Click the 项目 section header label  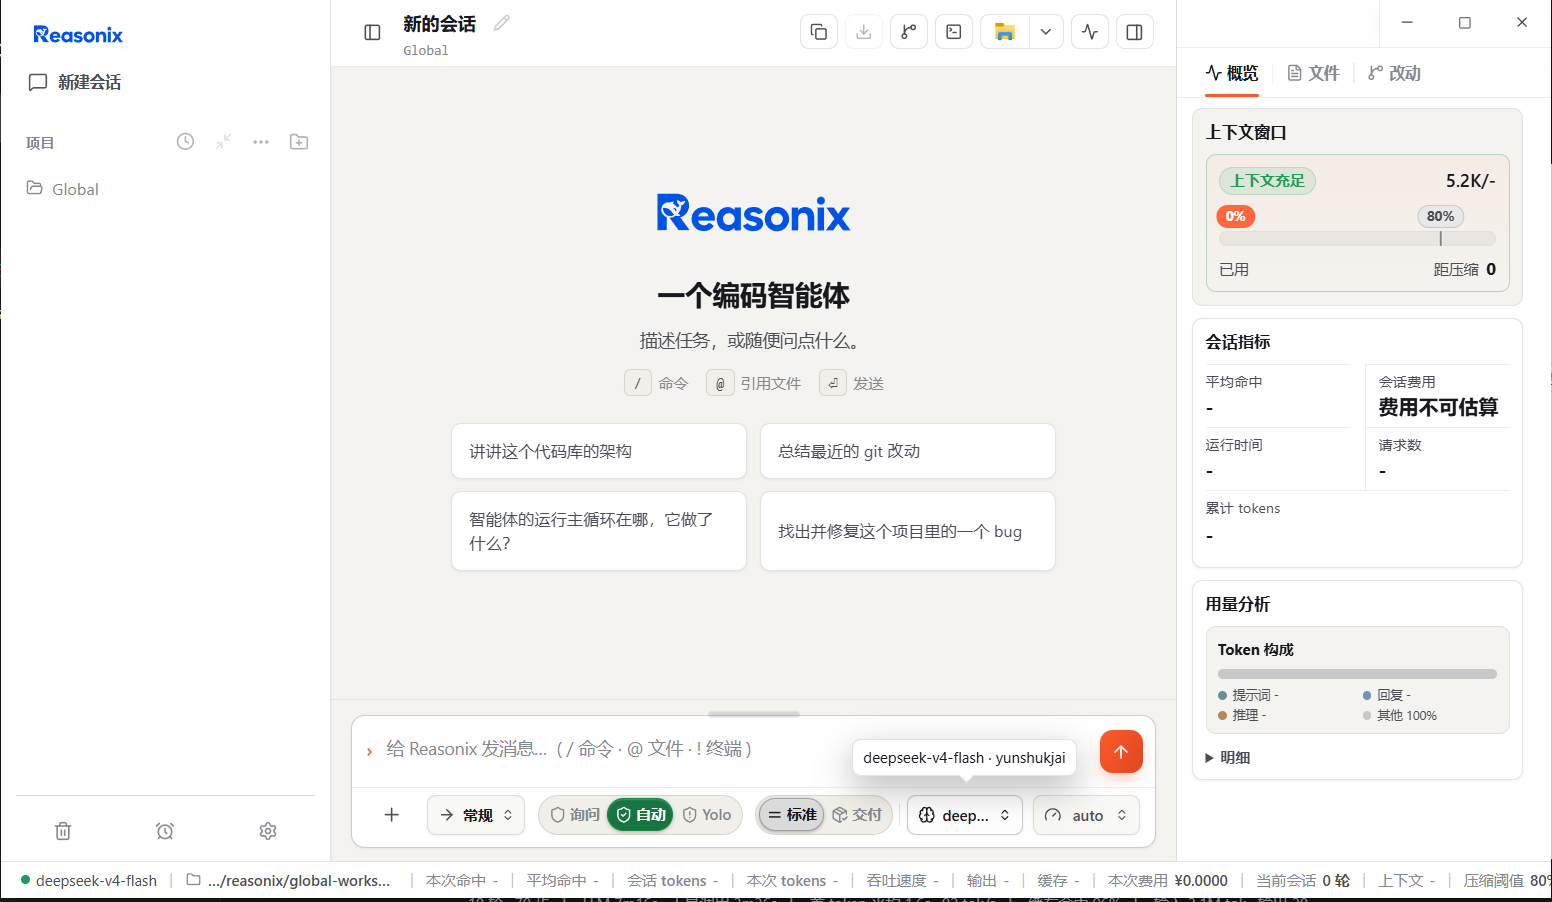pyautogui.click(x=40, y=143)
